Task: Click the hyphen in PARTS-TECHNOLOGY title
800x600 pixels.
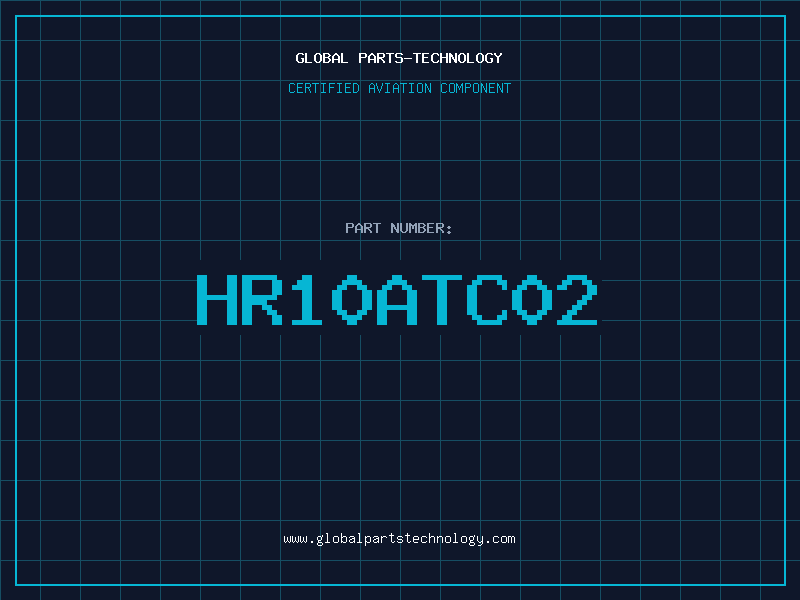Action: coord(407,58)
